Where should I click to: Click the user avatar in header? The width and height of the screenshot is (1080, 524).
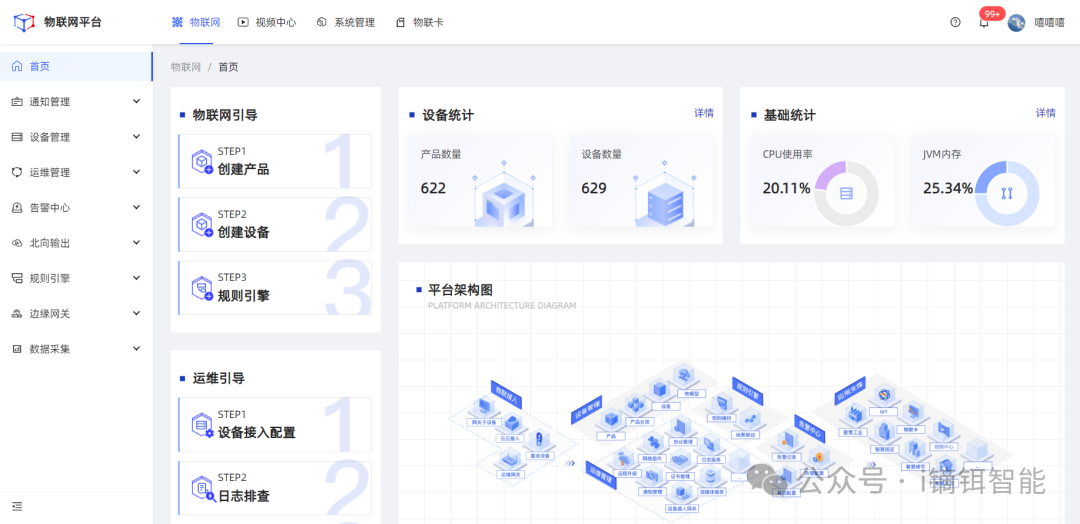(1016, 22)
